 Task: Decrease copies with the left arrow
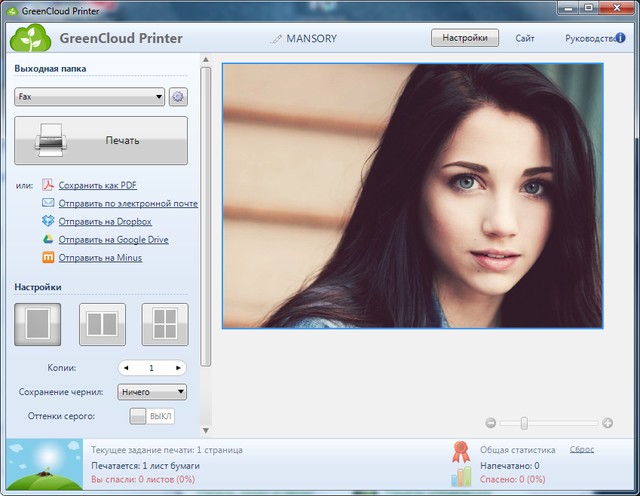[x=126, y=368]
